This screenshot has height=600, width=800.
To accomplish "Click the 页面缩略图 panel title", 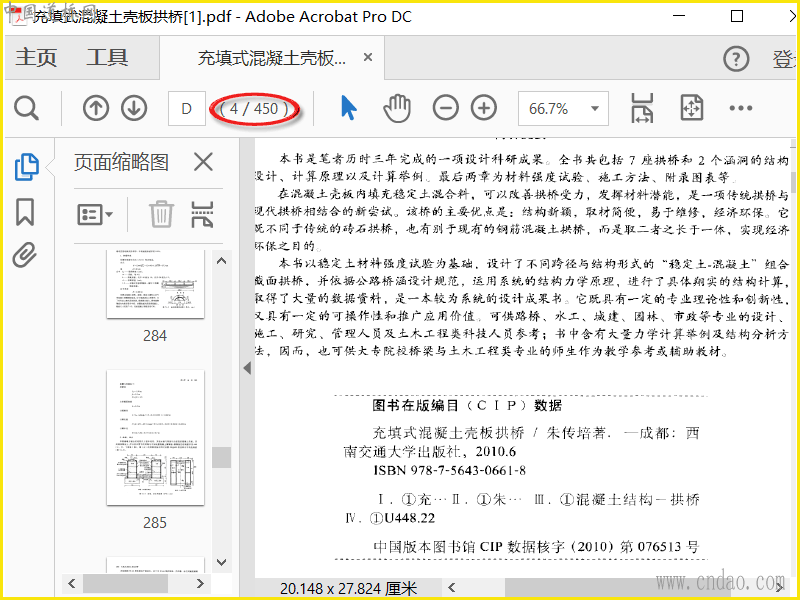I will pos(121,162).
